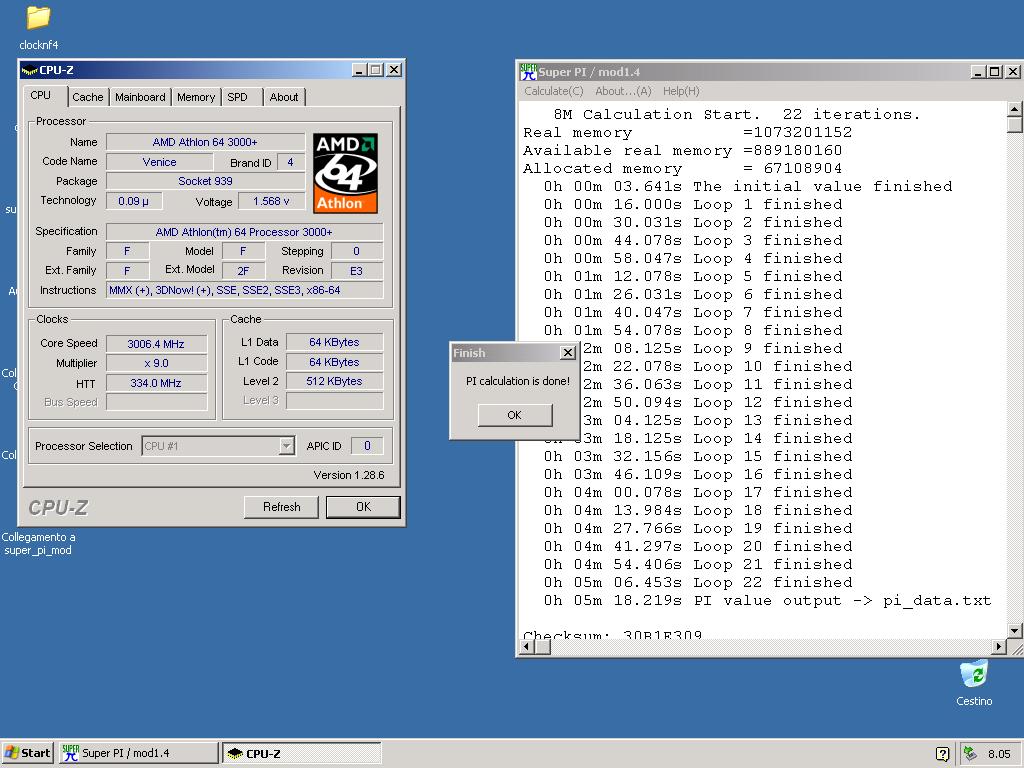This screenshot has height=768, width=1024.
Task: Click the 8.05 system clock
Action: [999, 754]
